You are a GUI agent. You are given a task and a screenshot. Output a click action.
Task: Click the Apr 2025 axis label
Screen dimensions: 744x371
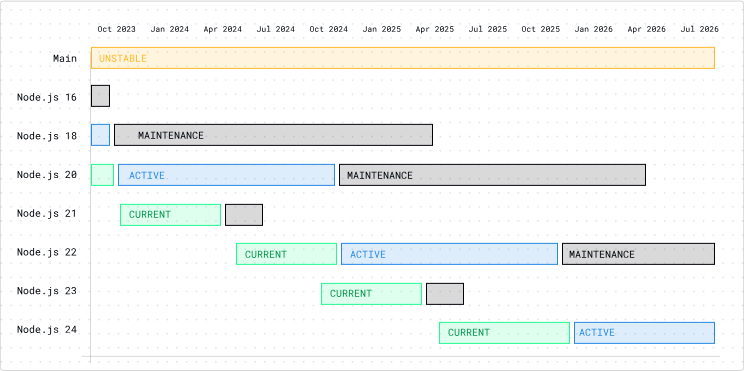435,29
